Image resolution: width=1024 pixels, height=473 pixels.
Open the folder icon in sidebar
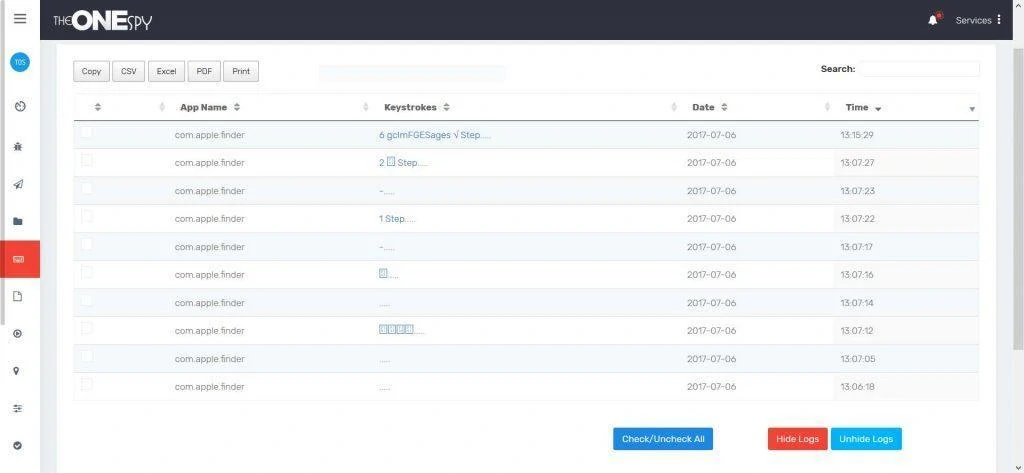coord(18,221)
